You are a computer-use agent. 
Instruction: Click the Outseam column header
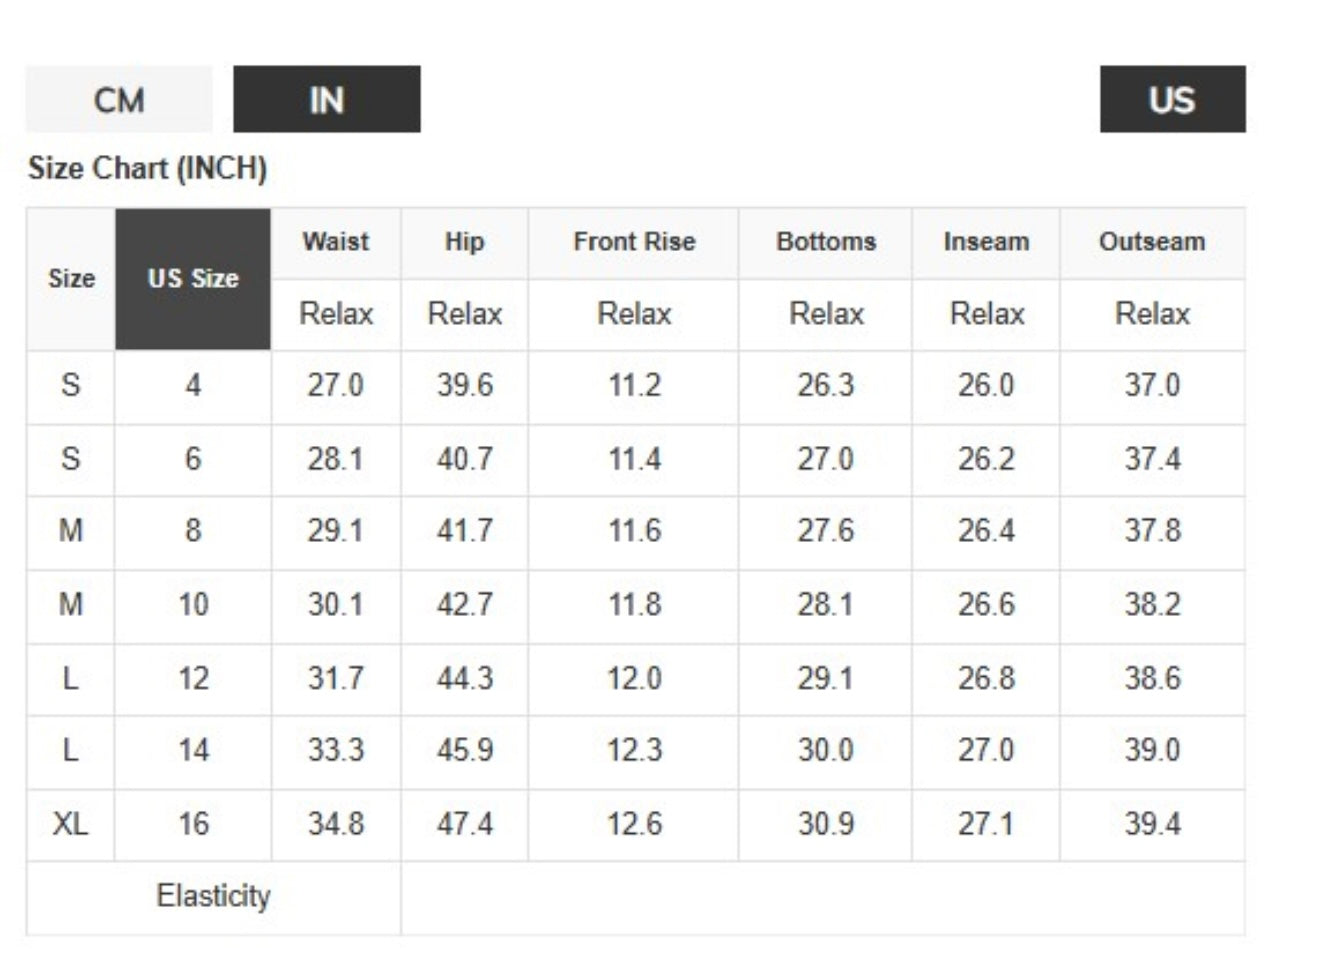click(1152, 243)
